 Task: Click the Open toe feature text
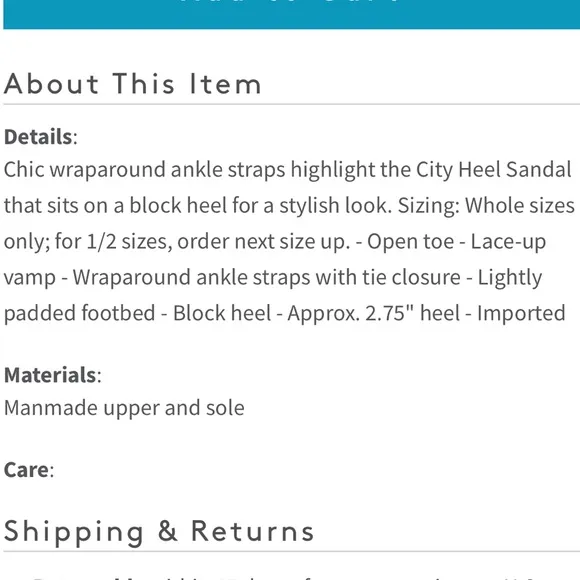410,242
